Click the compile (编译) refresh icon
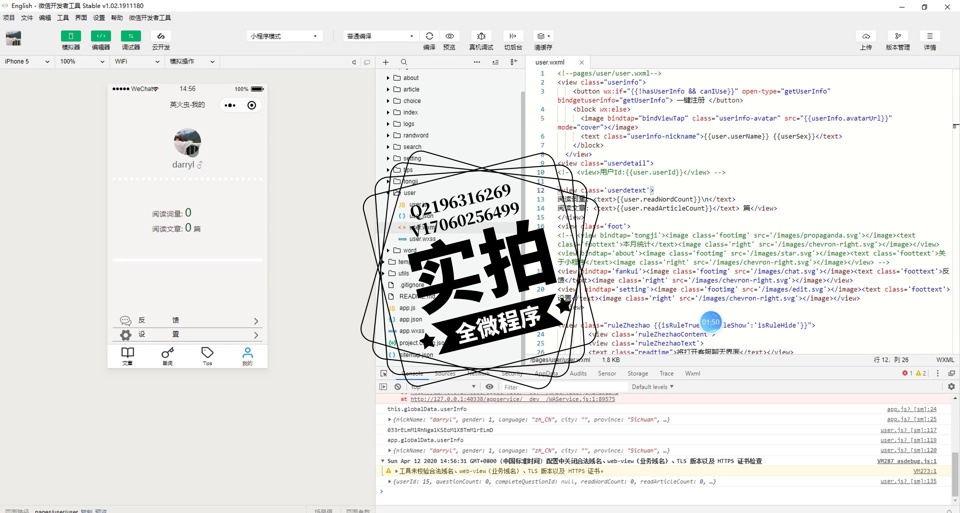Image resolution: width=960 pixels, height=513 pixels. click(429, 36)
